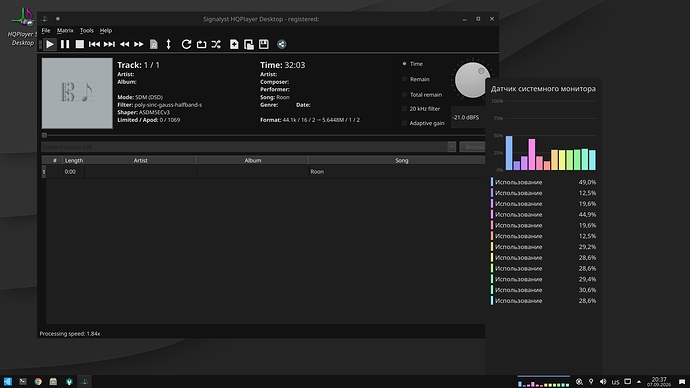Click the music file toolbar icon
Viewport: 690px width, 388px height.
click(x=154, y=44)
